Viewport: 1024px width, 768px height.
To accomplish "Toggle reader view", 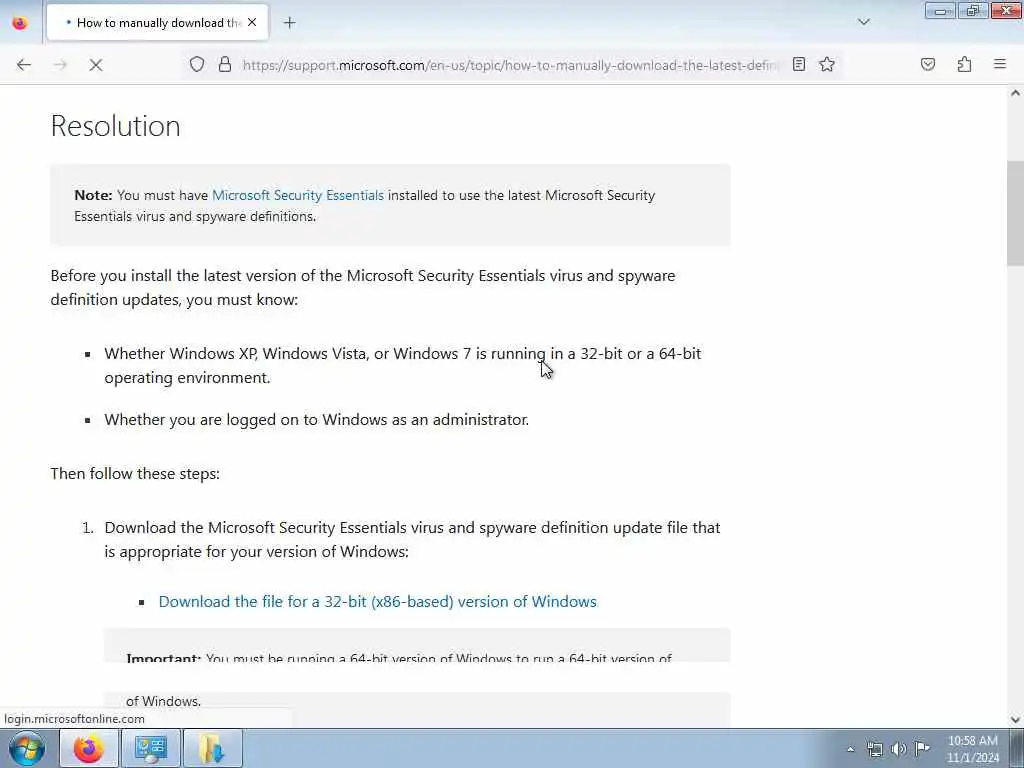I will point(799,64).
